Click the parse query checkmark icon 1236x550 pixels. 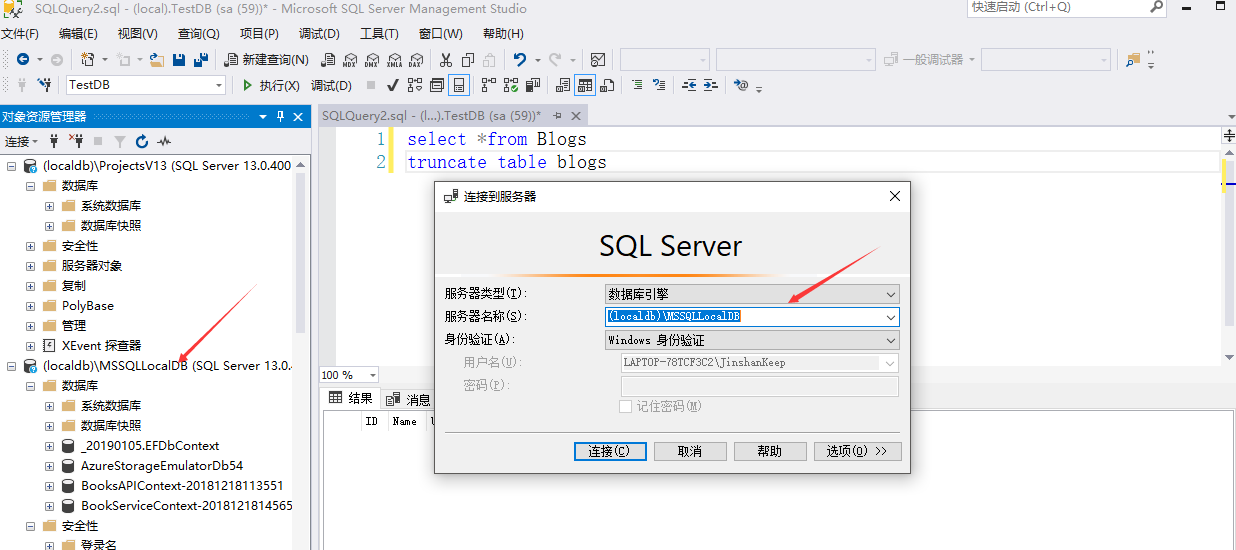tap(392, 85)
